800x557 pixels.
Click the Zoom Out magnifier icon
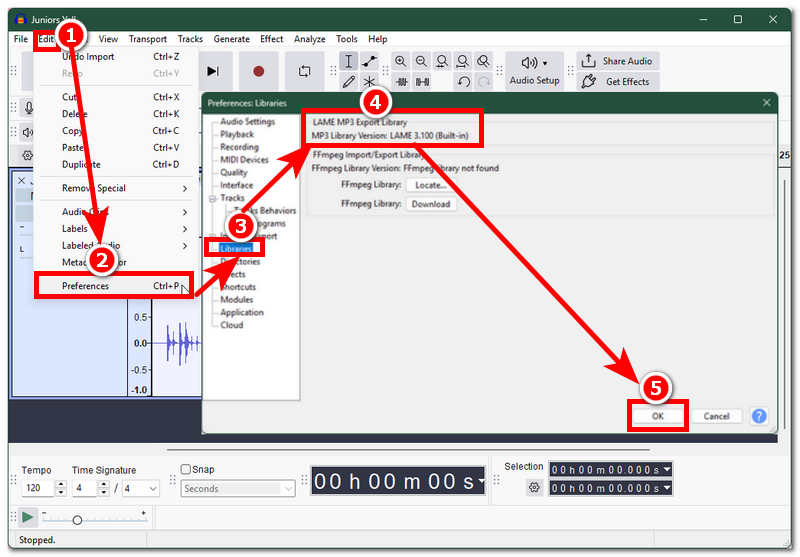tap(421, 62)
